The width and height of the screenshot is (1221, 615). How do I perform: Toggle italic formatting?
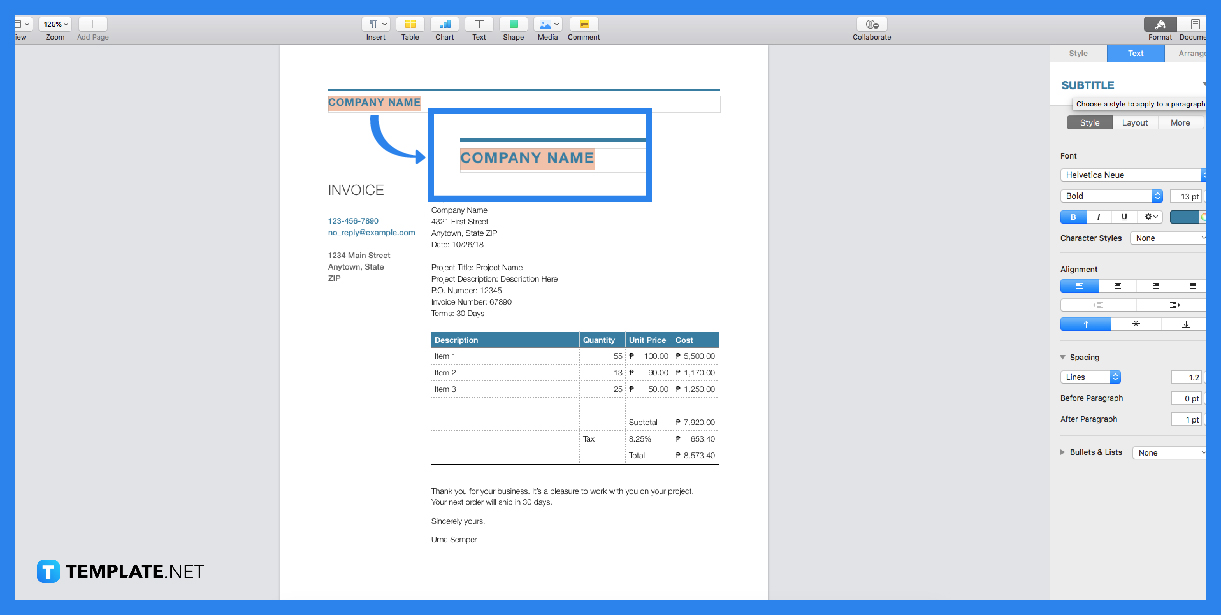coord(1098,216)
